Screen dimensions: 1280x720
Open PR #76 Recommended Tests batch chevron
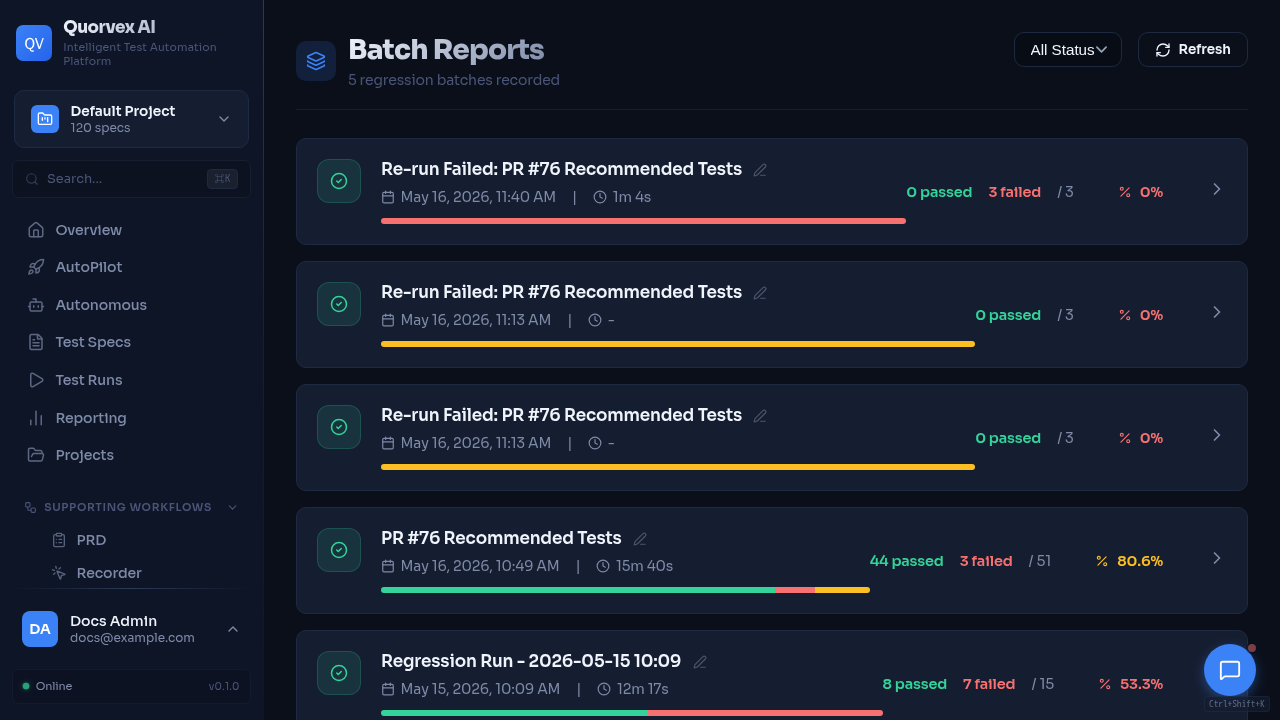click(1217, 558)
